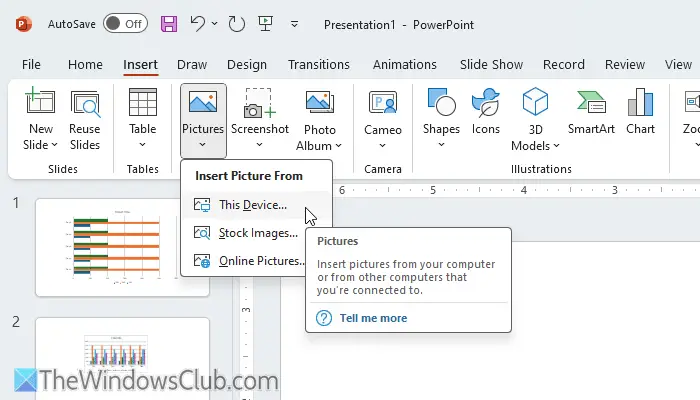Go to the Transitions tab
The height and width of the screenshot is (400, 700).
pyautogui.click(x=319, y=65)
